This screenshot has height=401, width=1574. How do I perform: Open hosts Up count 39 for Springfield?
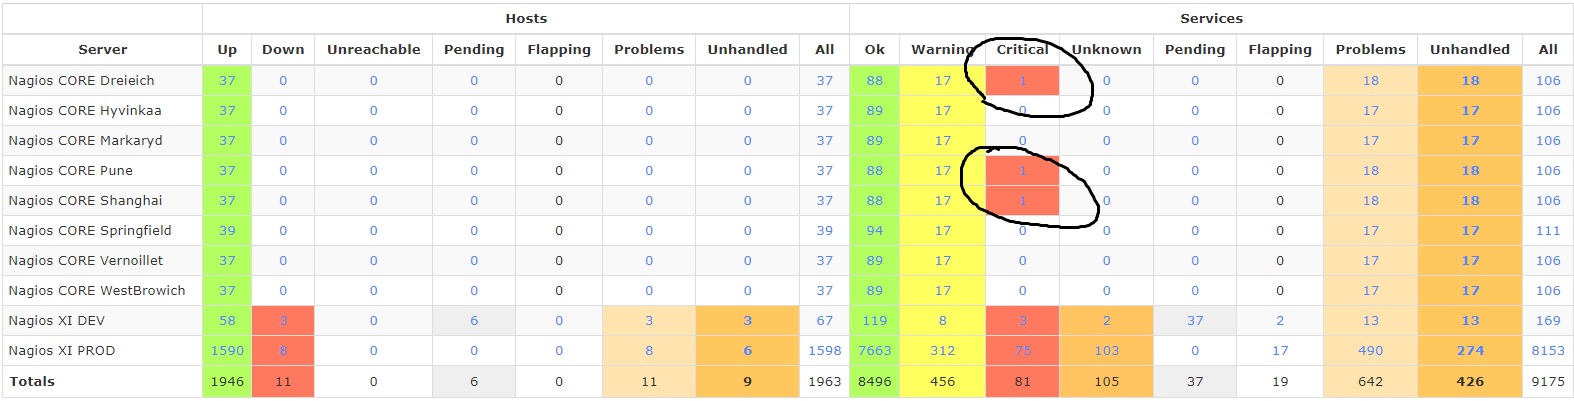tap(227, 231)
